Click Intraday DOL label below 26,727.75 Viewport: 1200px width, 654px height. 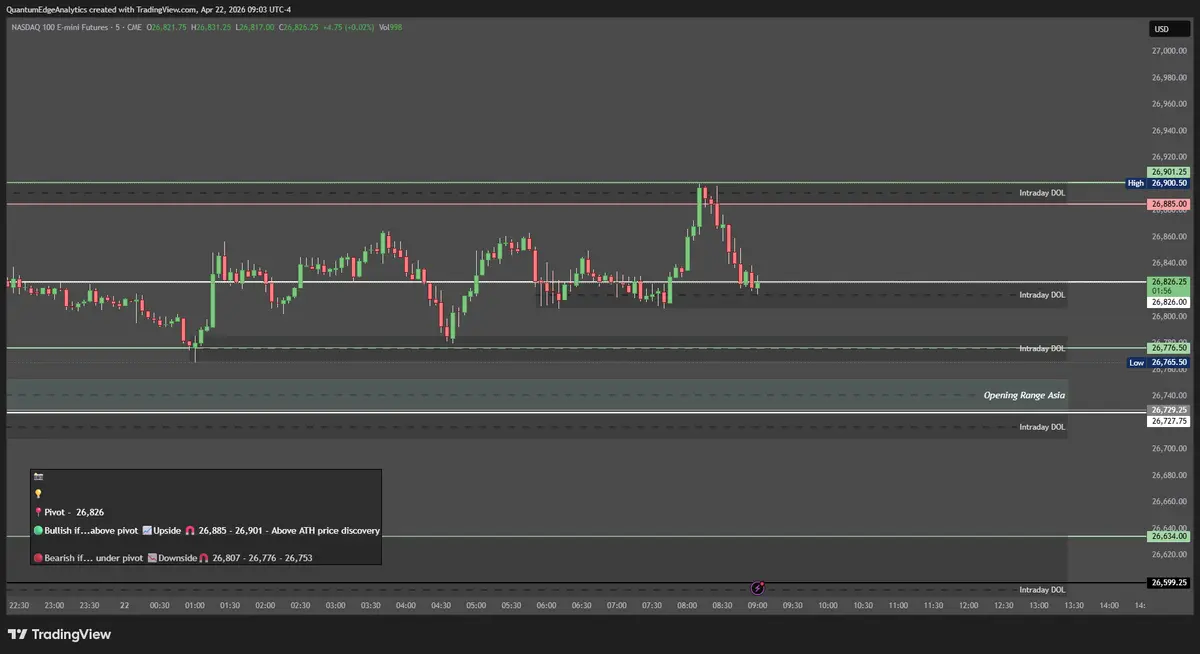tap(1042, 427)
